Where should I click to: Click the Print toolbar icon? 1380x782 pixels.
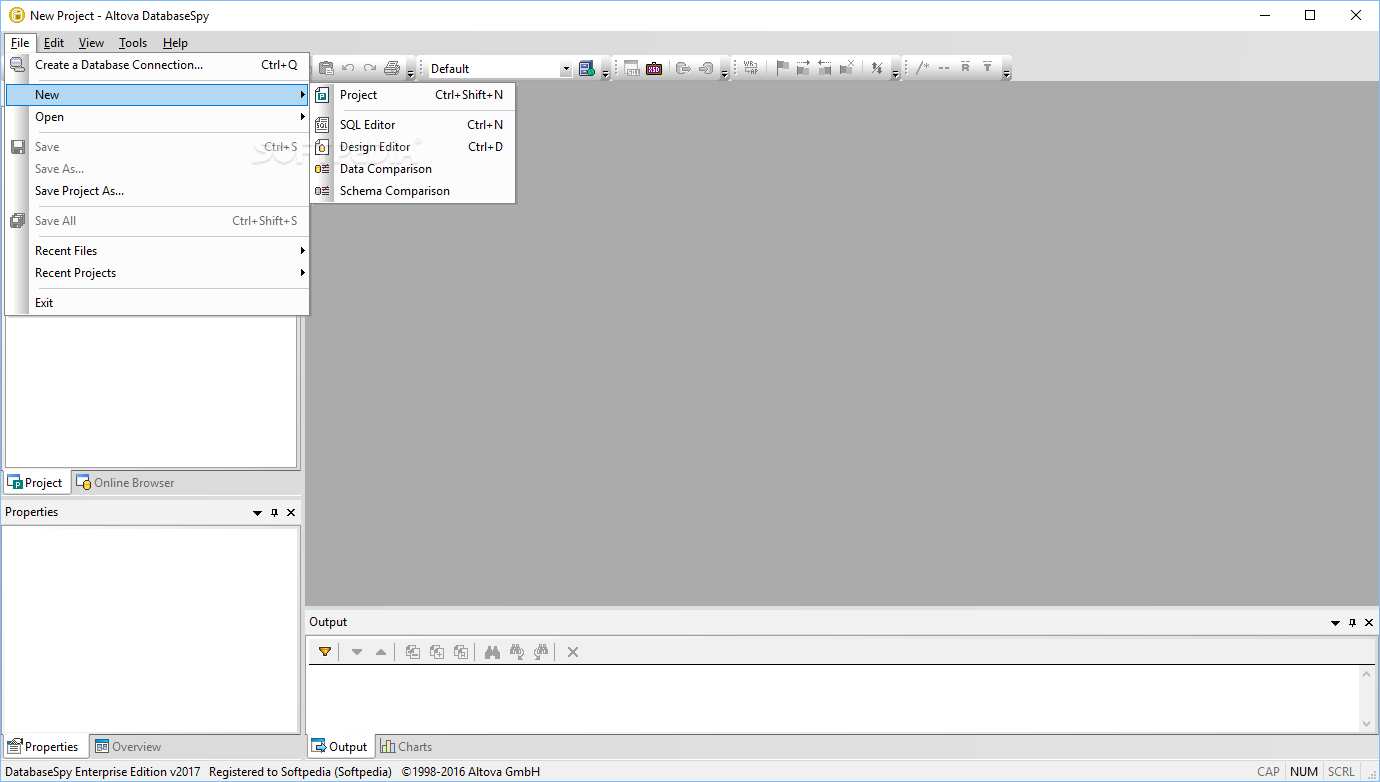point(392,68)
